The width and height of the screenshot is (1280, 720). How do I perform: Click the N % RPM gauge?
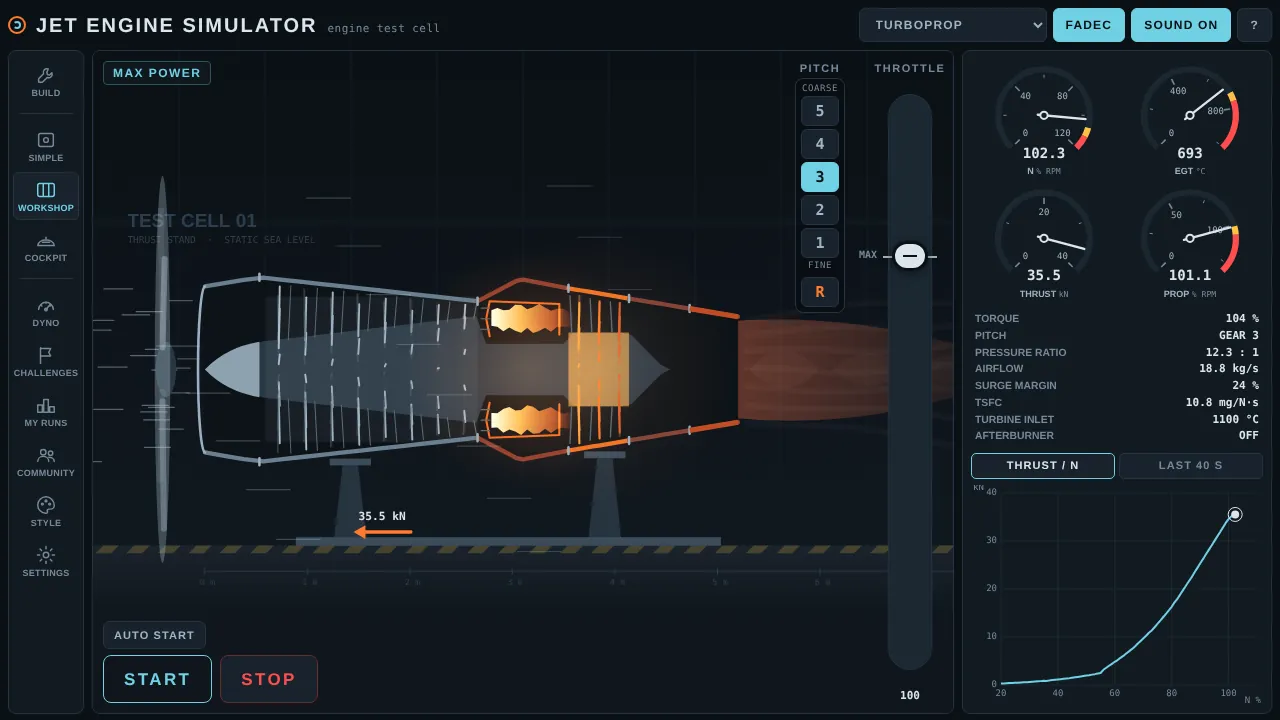1044,121
